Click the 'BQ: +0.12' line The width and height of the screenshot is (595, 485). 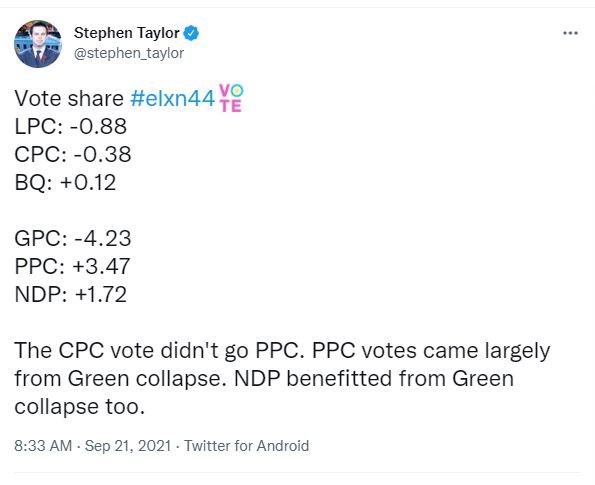[65, 183]
